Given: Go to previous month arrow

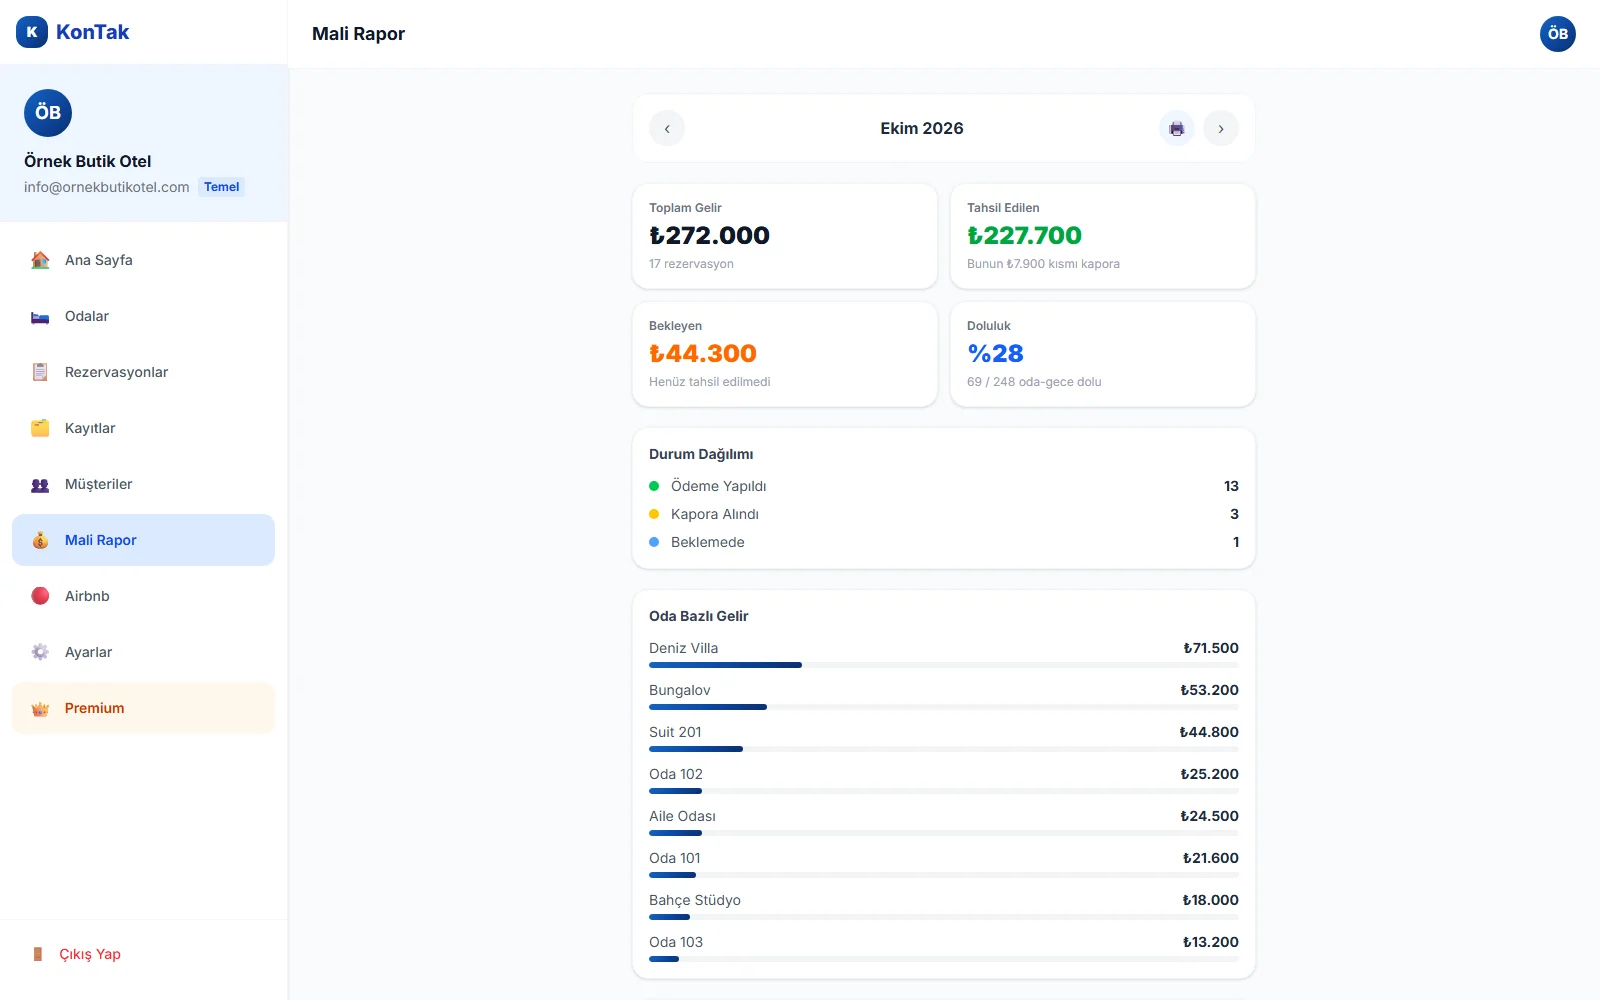Looking at the screenshot, I should pyautogui.click(x=667, y=128).
